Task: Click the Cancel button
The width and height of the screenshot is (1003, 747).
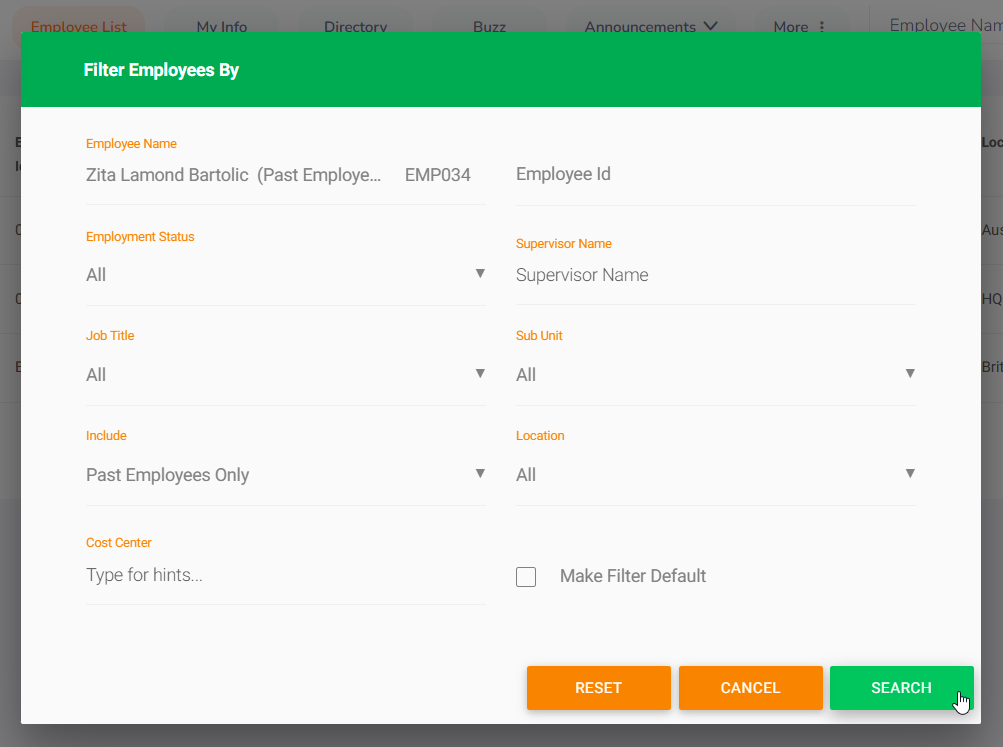Action: click(750, 688)
